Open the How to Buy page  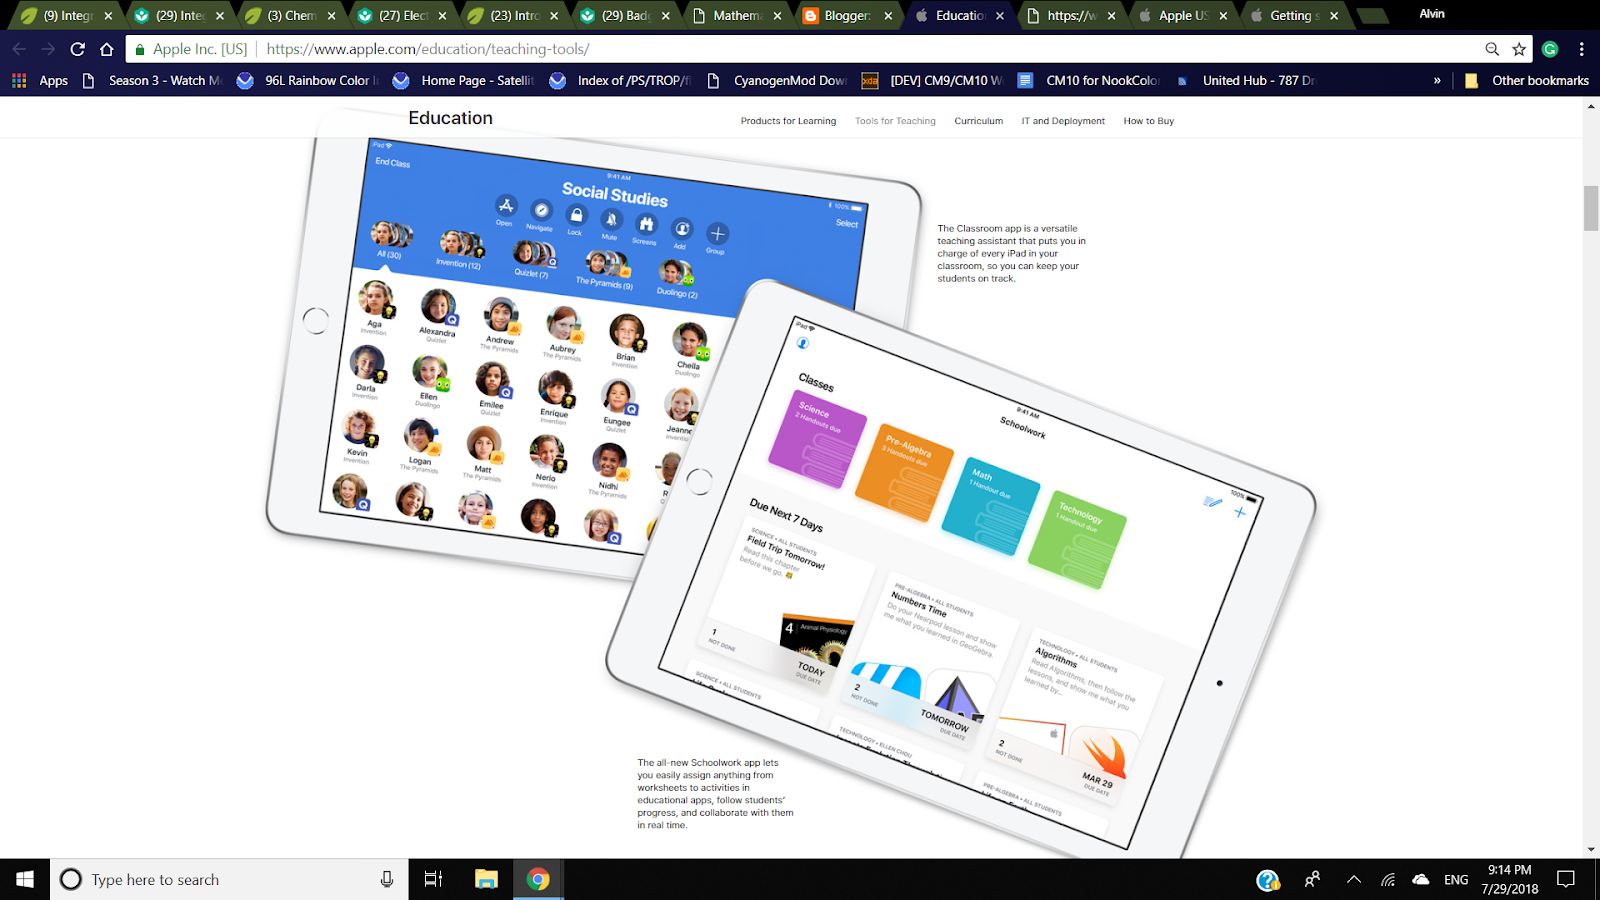(1148, 120)
